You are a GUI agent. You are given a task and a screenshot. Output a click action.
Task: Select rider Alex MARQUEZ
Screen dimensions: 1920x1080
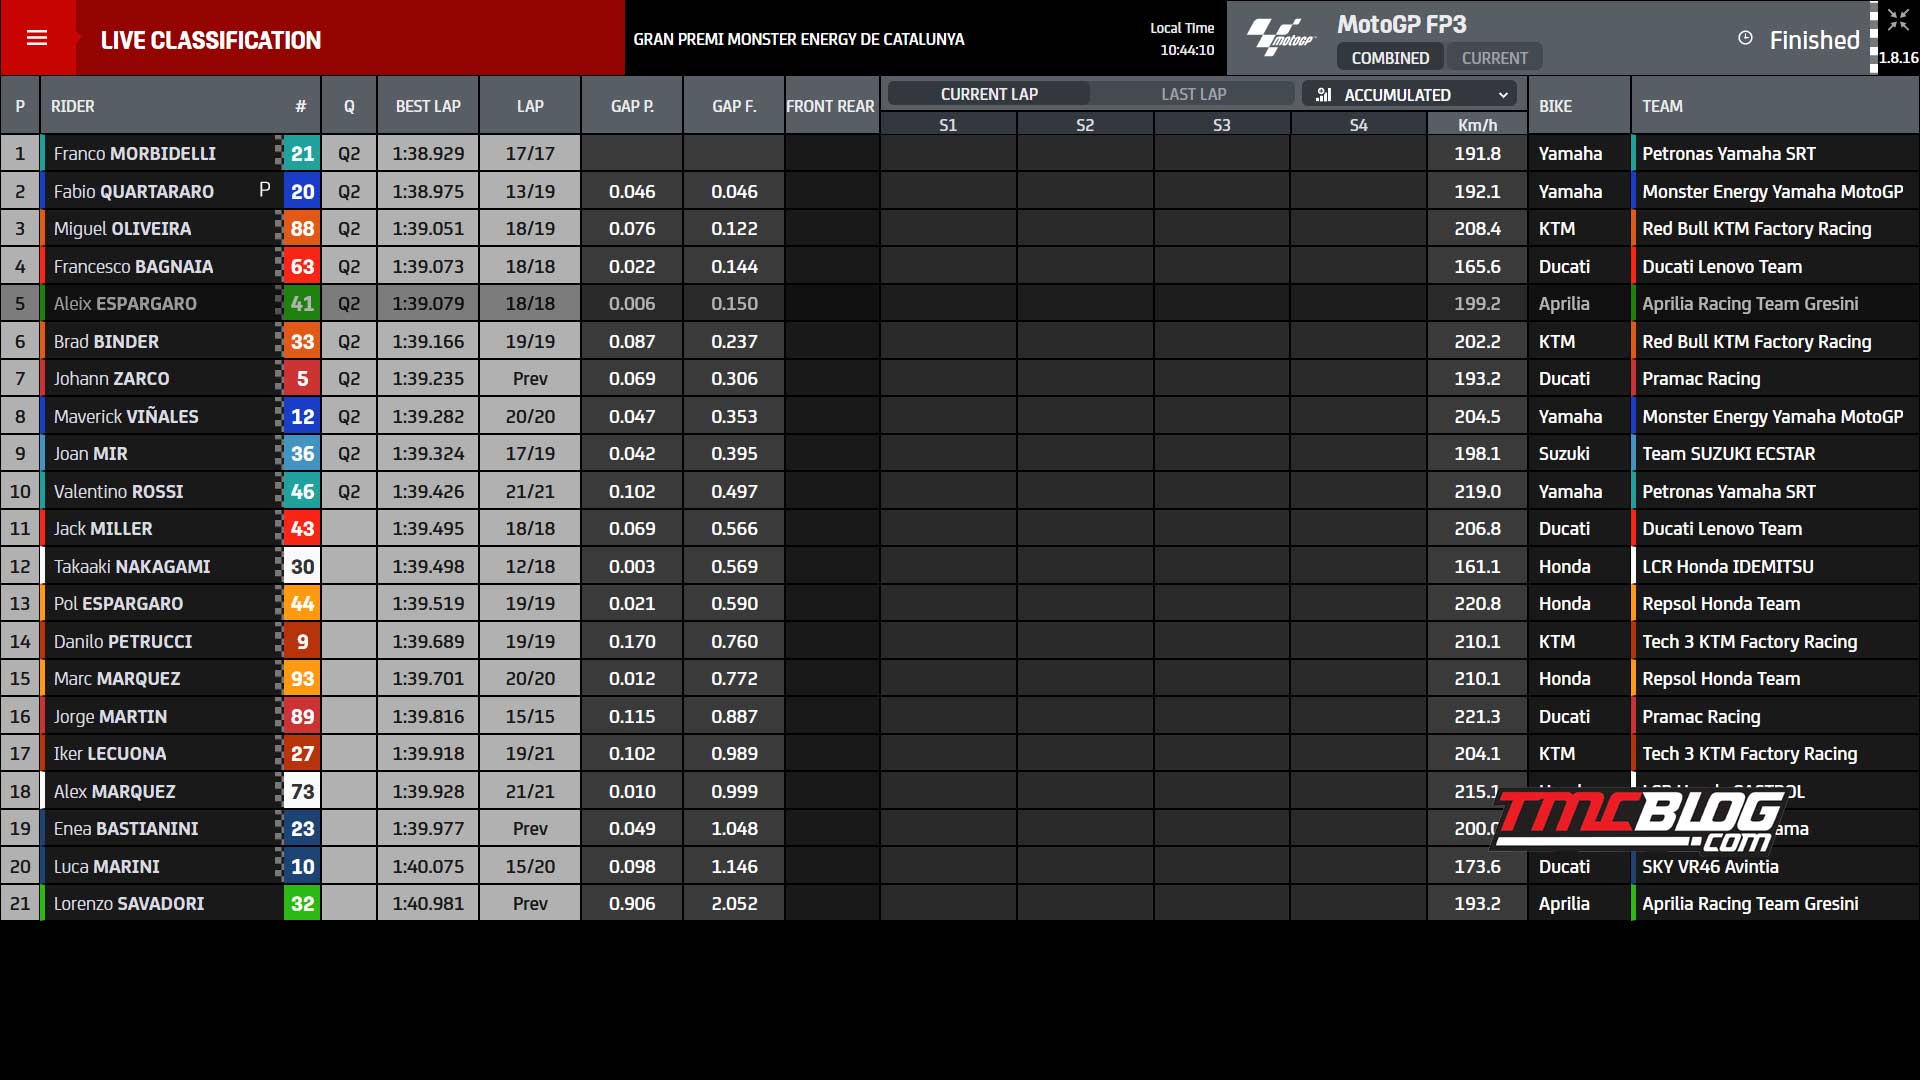coord(114,792)
